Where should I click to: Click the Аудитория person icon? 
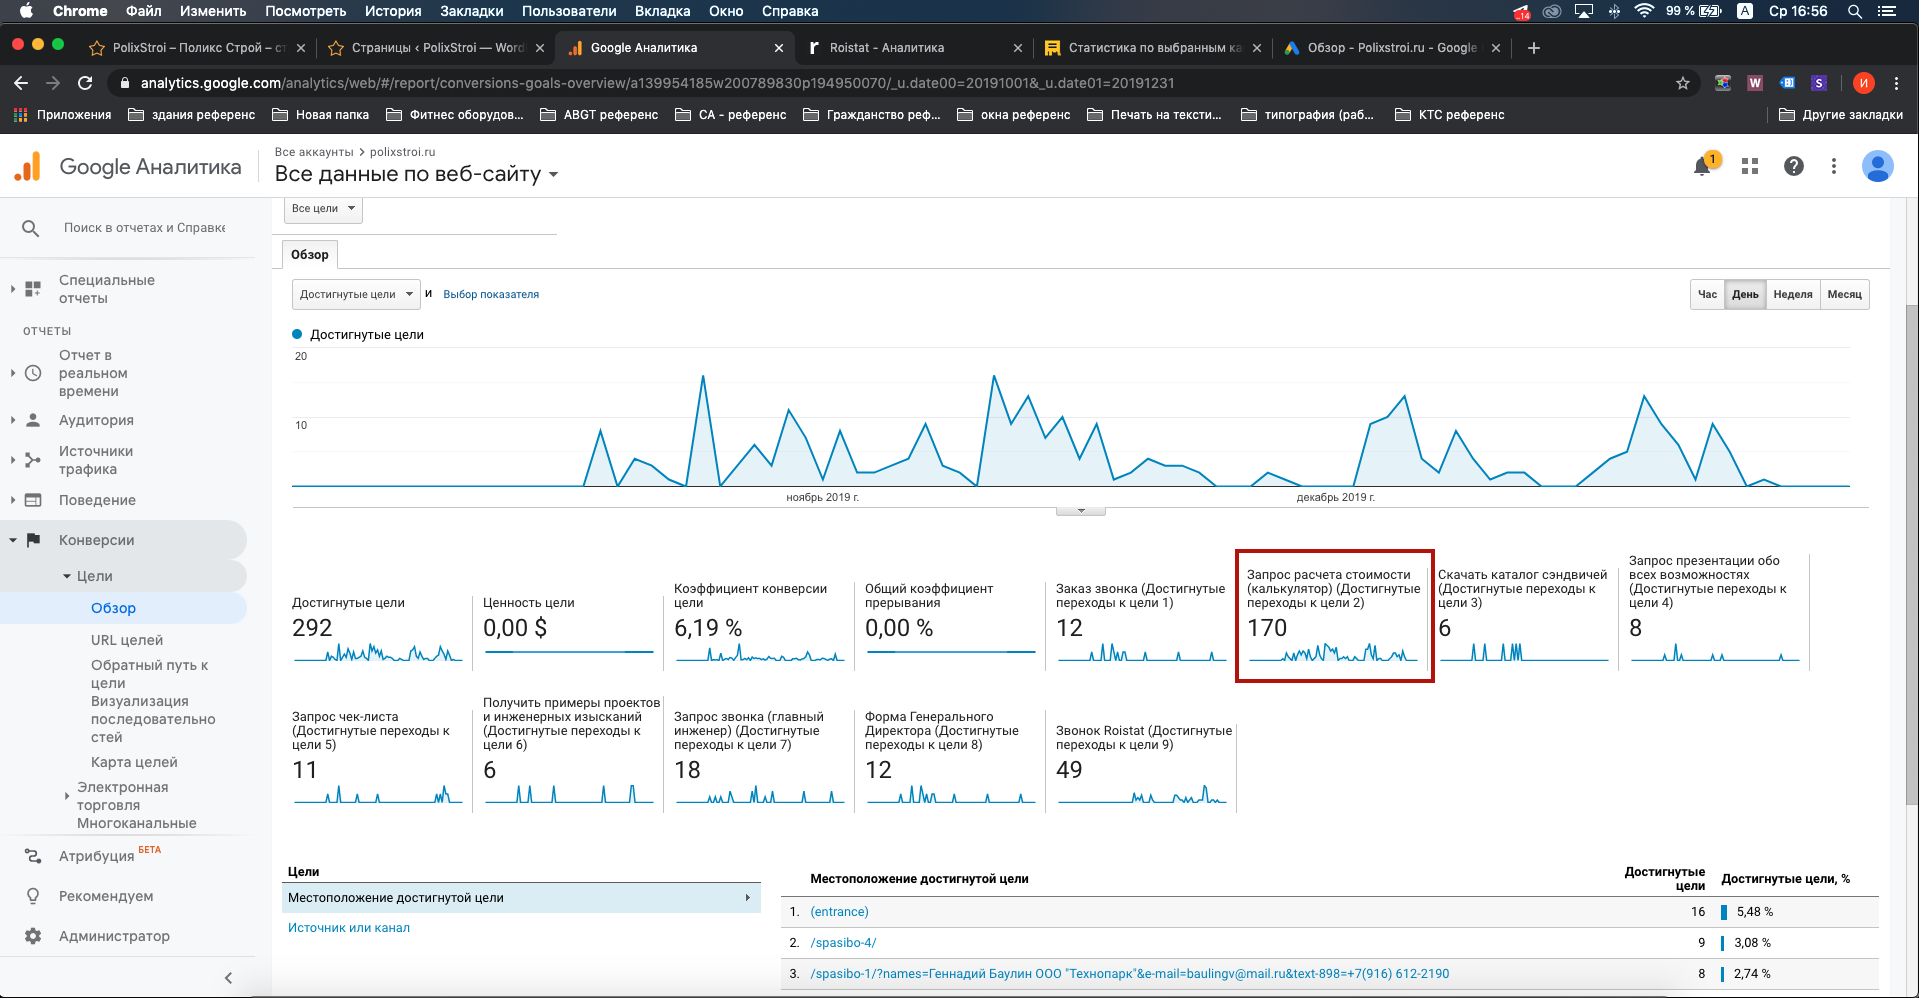[x=33, y=420]
